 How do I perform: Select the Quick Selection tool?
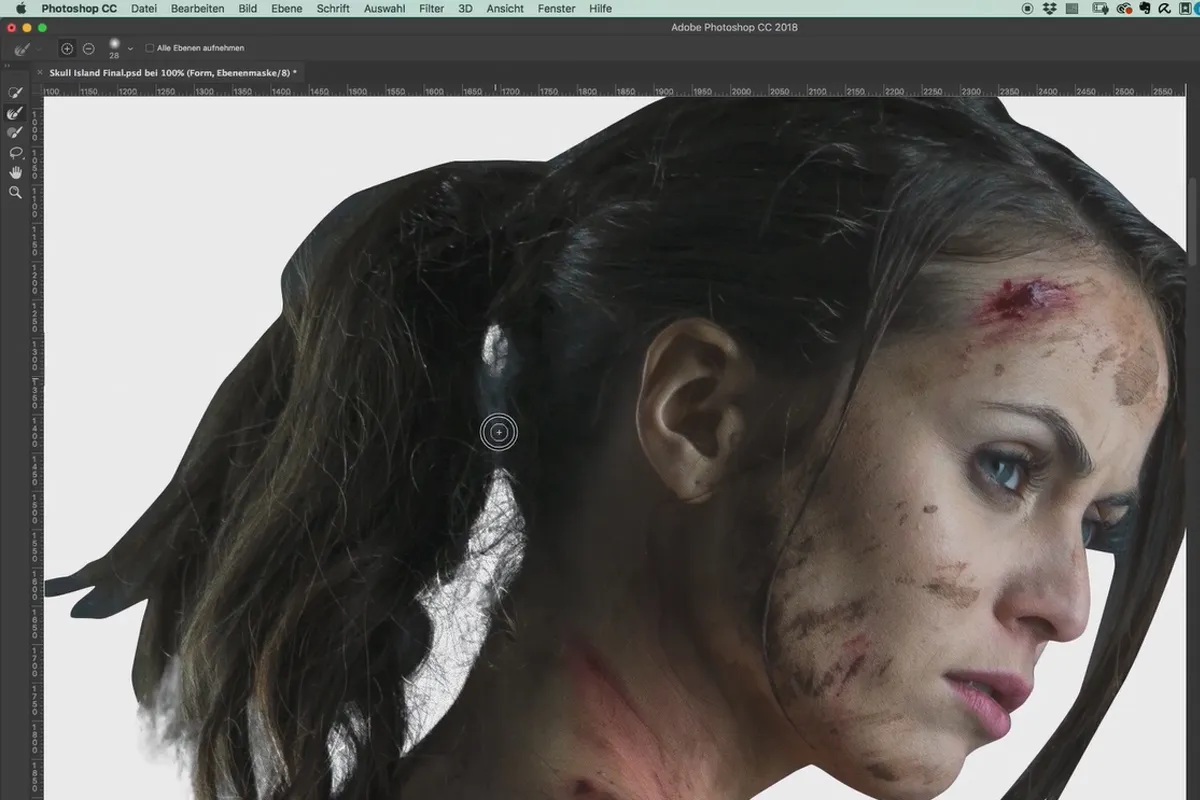point(15,92)
